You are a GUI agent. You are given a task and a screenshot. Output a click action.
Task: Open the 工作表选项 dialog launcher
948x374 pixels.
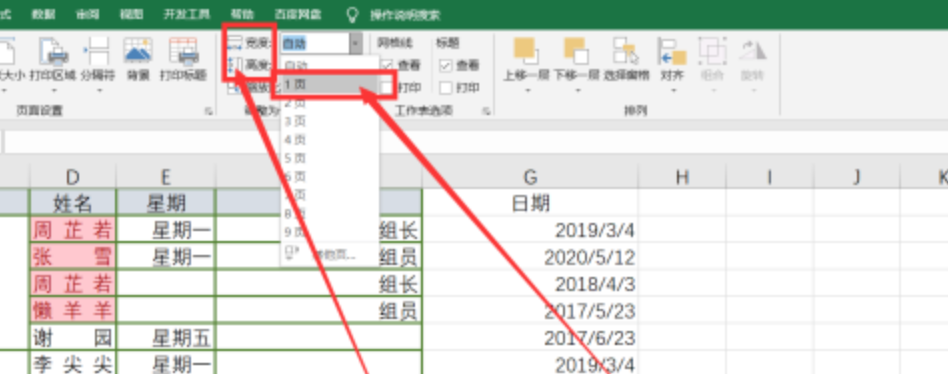click(486, 111)
